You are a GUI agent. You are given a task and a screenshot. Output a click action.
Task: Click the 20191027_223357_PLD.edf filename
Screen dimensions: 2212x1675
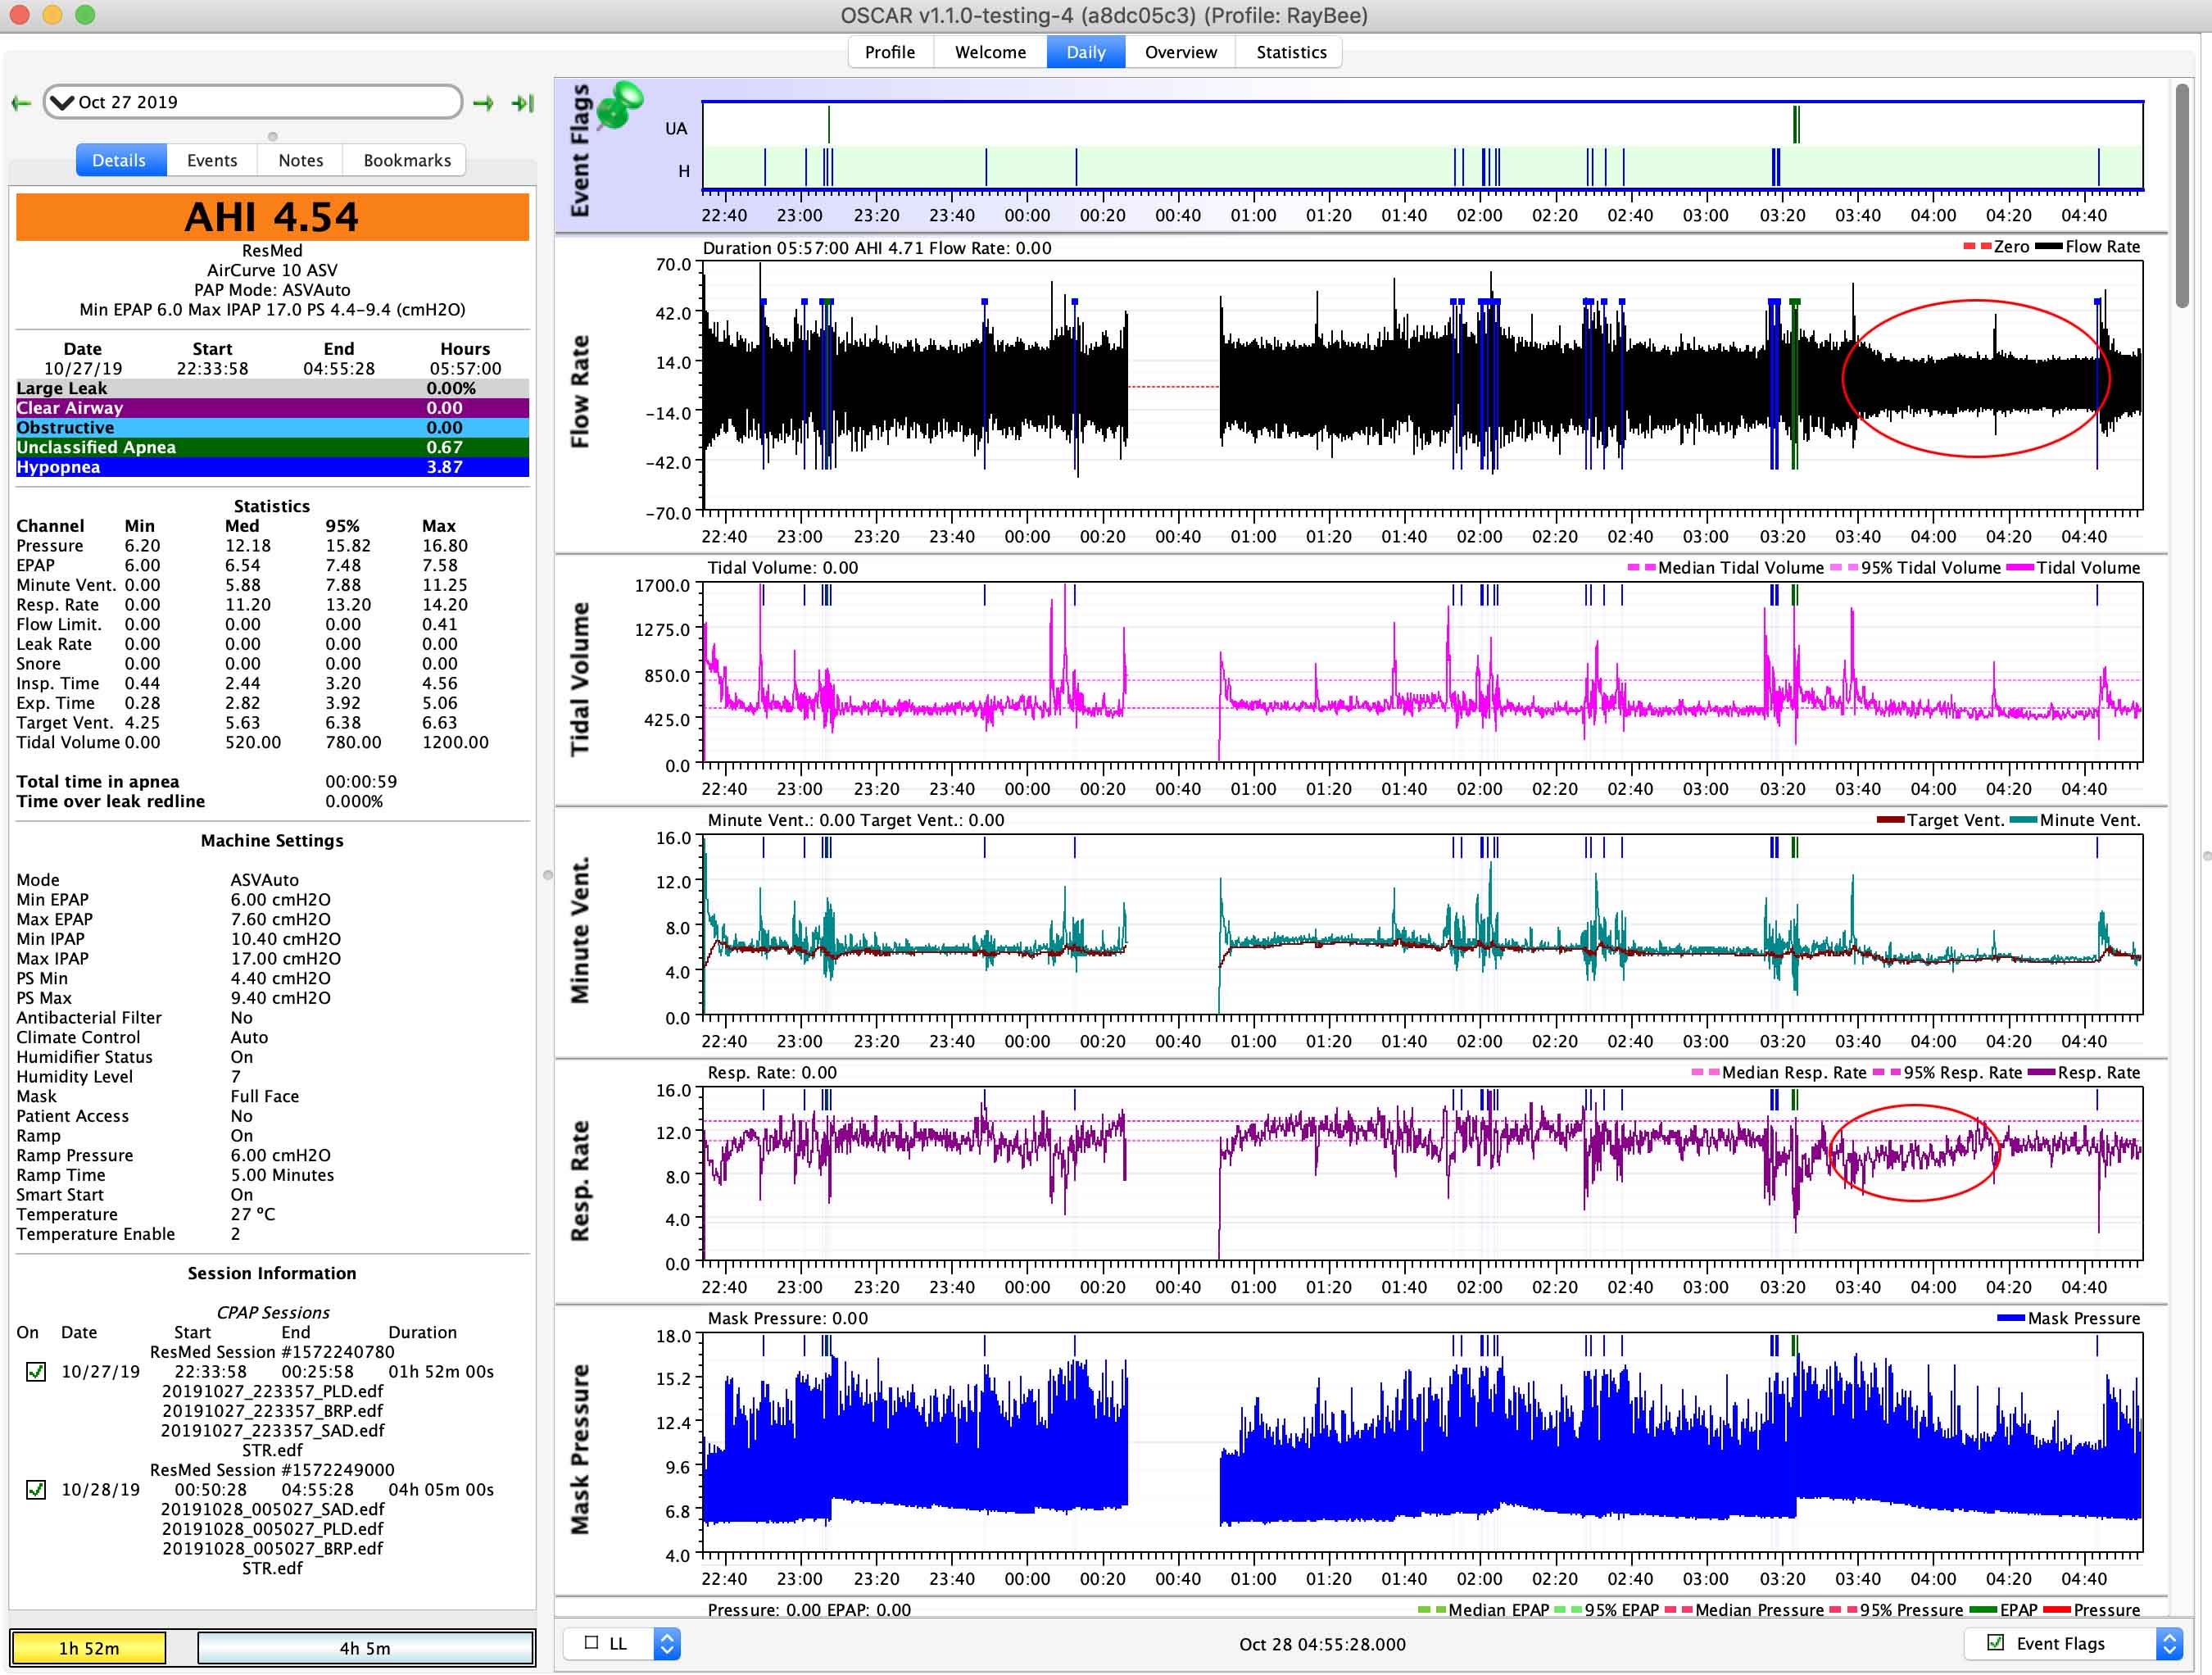click(x=272, y=1391)
